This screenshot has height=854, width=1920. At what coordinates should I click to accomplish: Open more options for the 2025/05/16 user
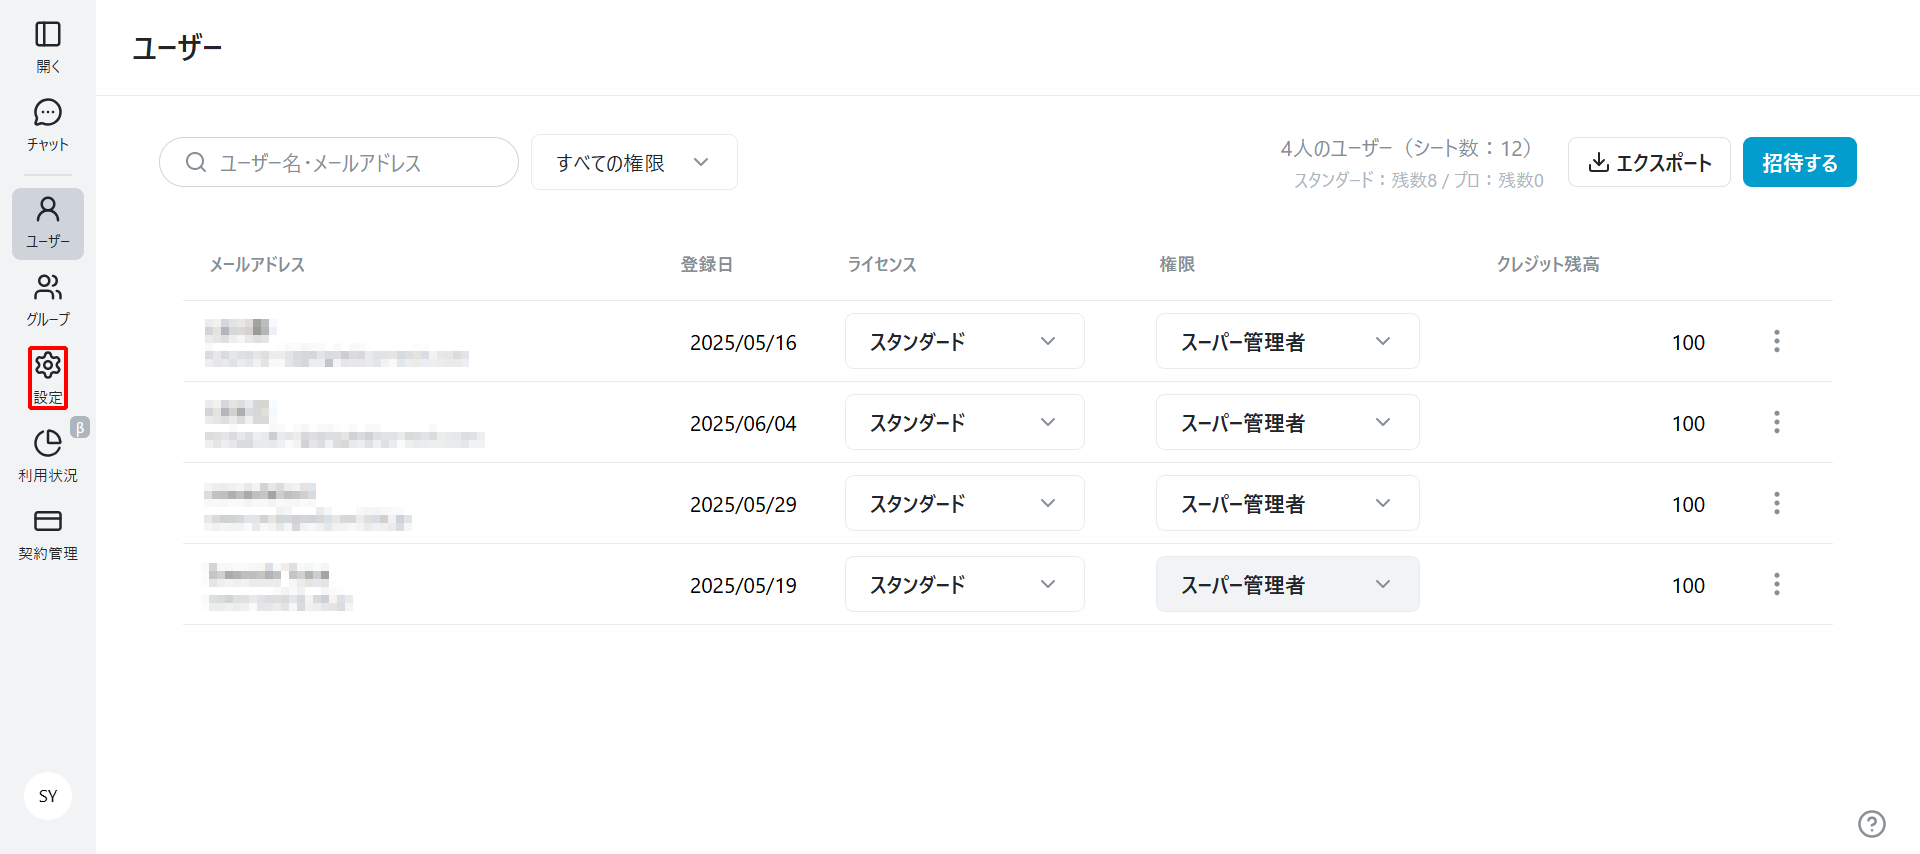click(1776, 342)
